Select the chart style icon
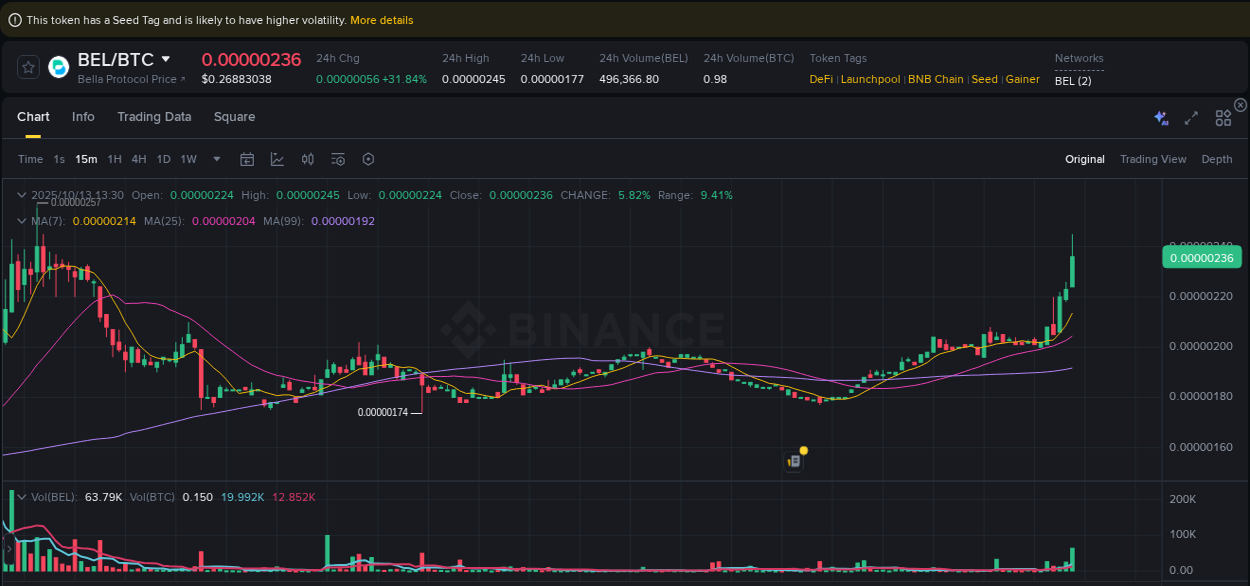 coord(277,159)
